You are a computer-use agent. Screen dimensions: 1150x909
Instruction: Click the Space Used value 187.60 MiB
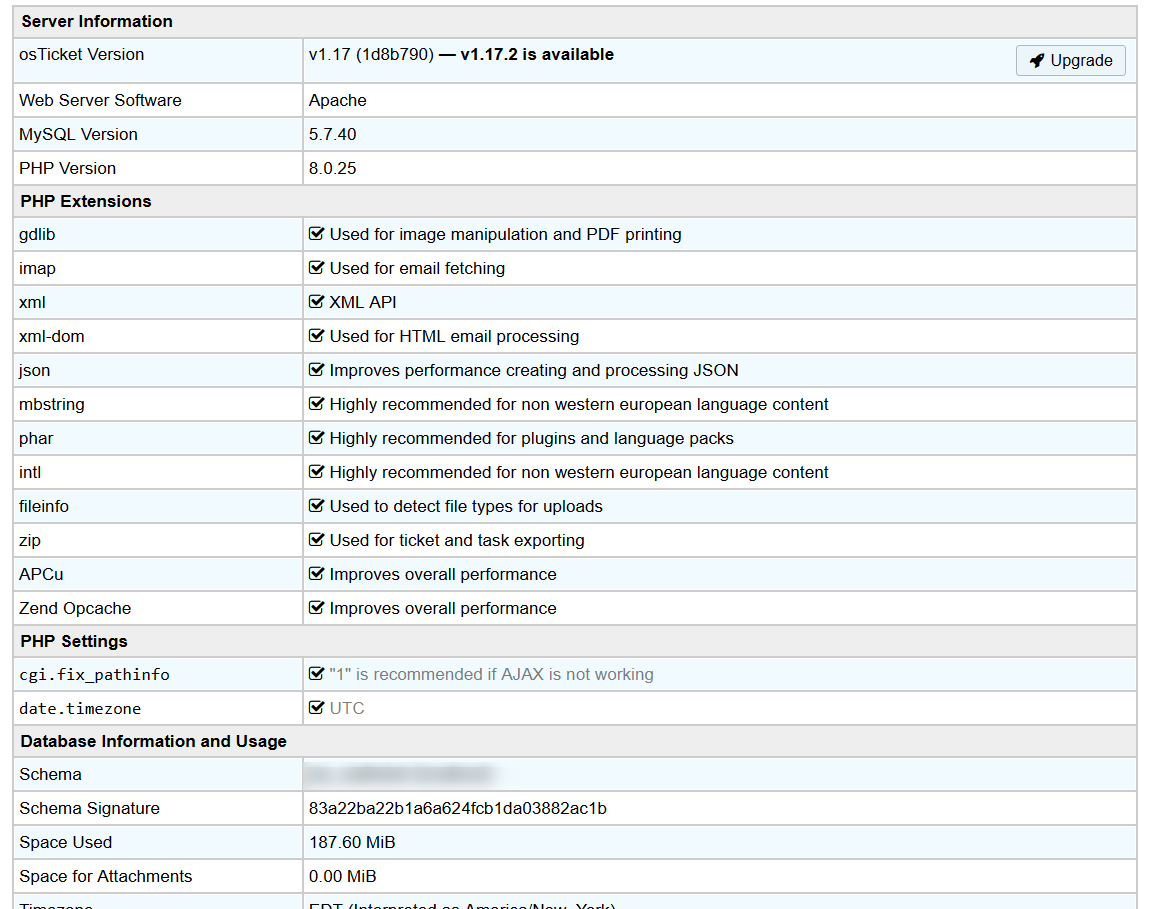[x=352, y=842]
